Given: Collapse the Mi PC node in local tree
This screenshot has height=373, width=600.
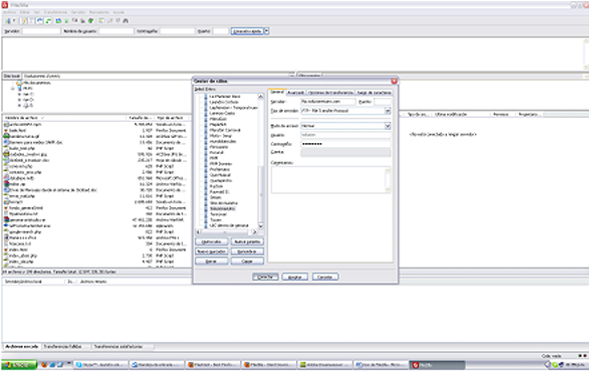Looking at the screenshot, I should tap(13, 89).
